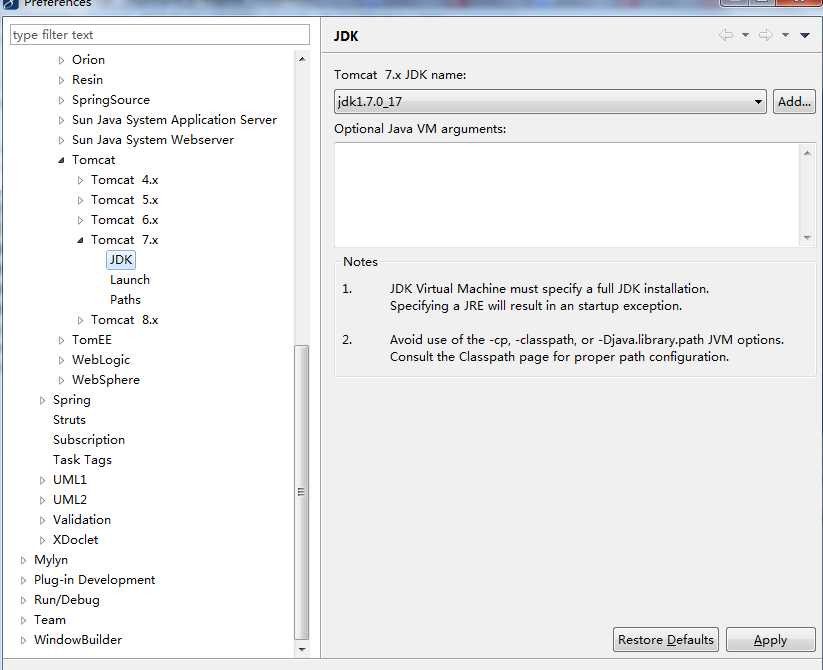Select the Tomcat 6.x label

click(x=124, y=220)
